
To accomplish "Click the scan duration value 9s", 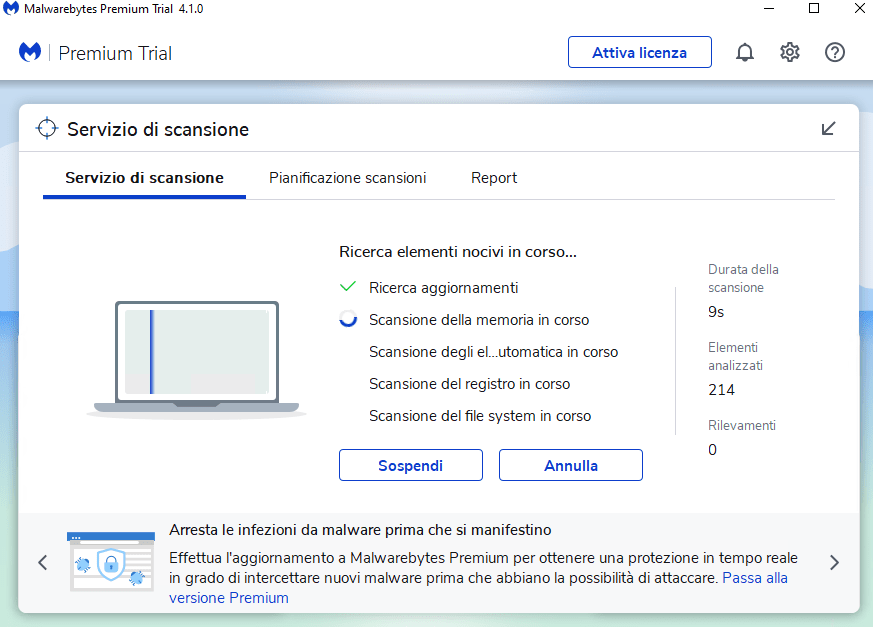I will tap(716, 312).
